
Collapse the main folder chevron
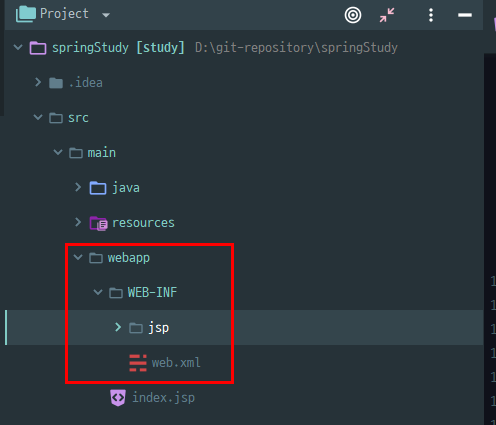(58, 152)
